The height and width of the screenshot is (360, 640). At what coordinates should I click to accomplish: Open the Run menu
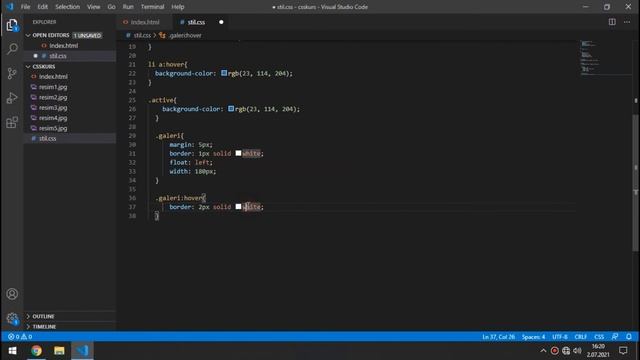[x=128, y=7]
